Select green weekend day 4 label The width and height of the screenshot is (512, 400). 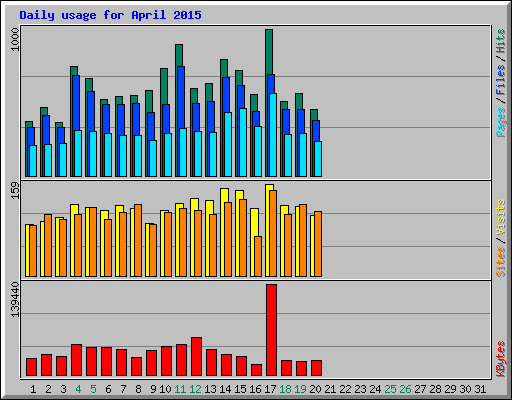[x=78, y=389]
